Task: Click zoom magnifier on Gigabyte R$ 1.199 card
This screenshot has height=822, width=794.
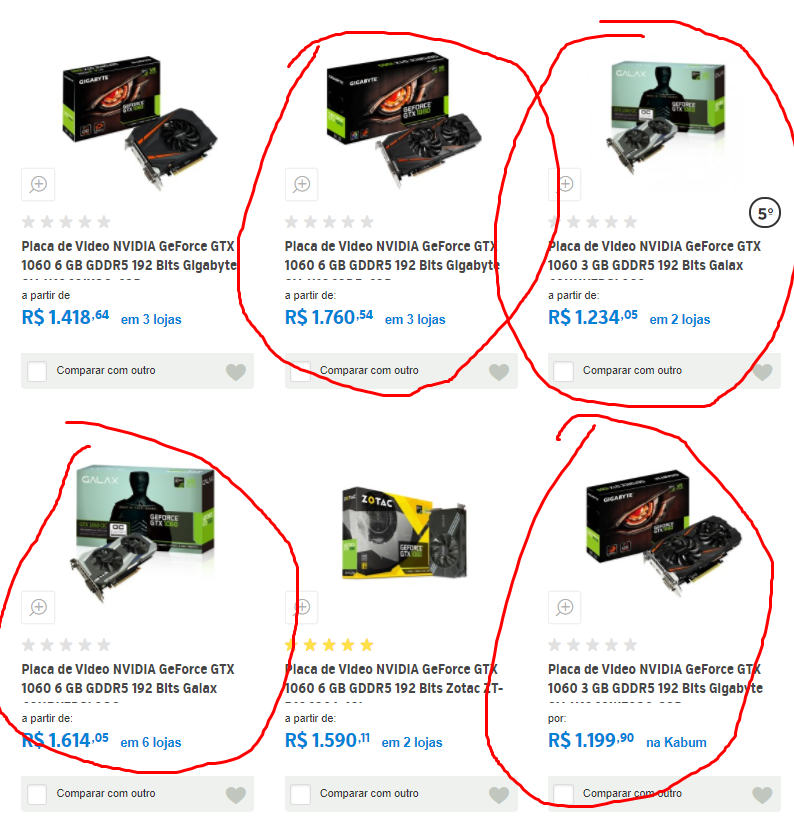Action: click(x=564, y=608)
